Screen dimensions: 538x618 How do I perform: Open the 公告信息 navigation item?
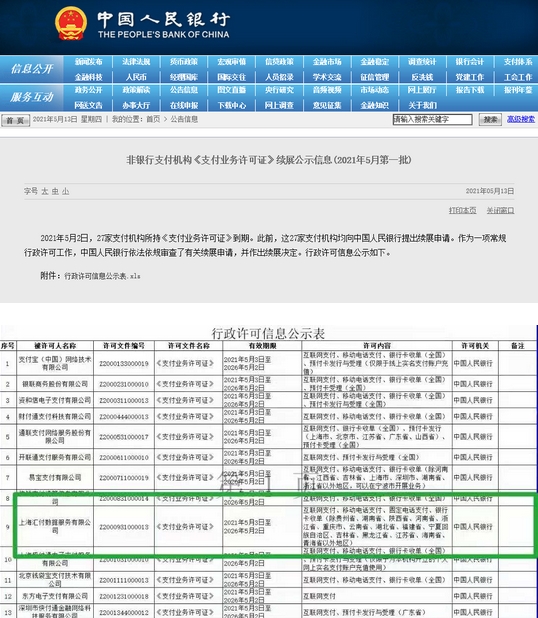(184, 90)
